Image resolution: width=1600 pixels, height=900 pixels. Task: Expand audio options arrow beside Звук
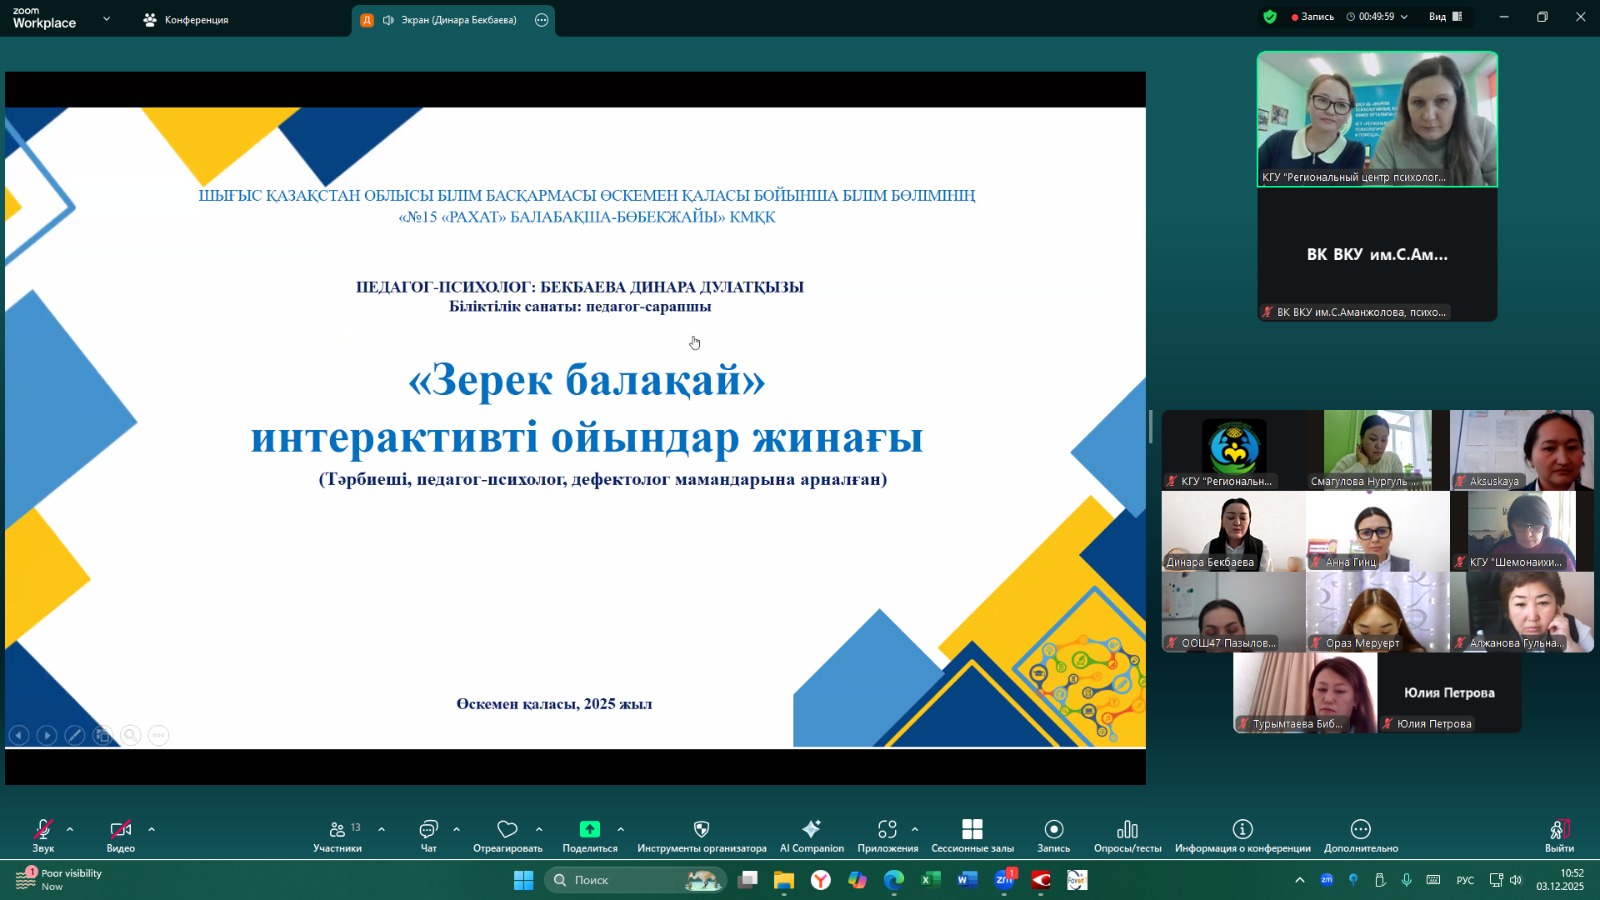click(x=70, y=829)
